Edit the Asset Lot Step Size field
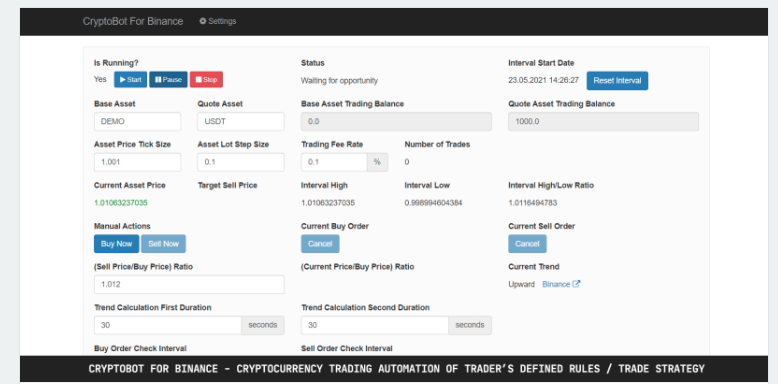This screenshot has height=384, width=778. (241, 162)
